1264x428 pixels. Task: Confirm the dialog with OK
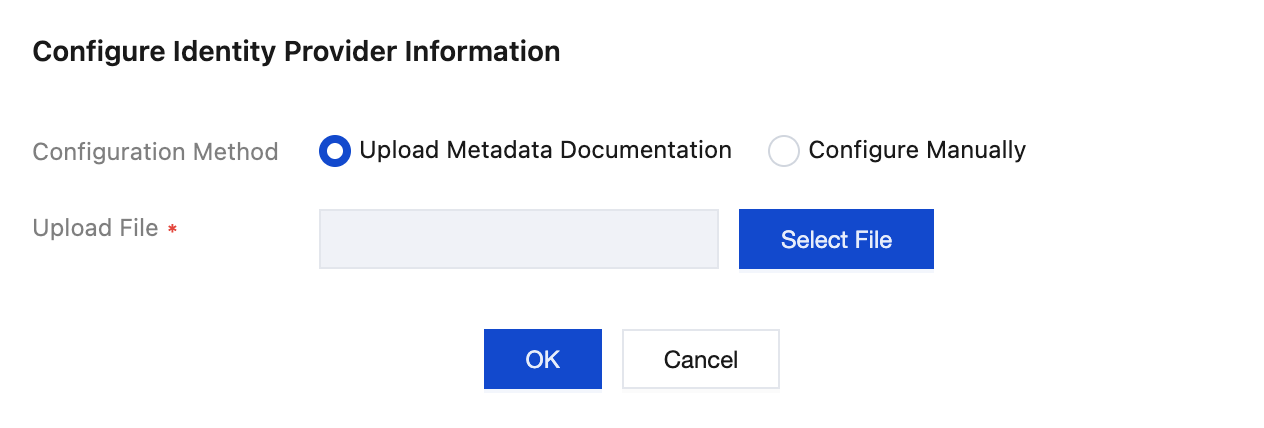coord(542,359)
